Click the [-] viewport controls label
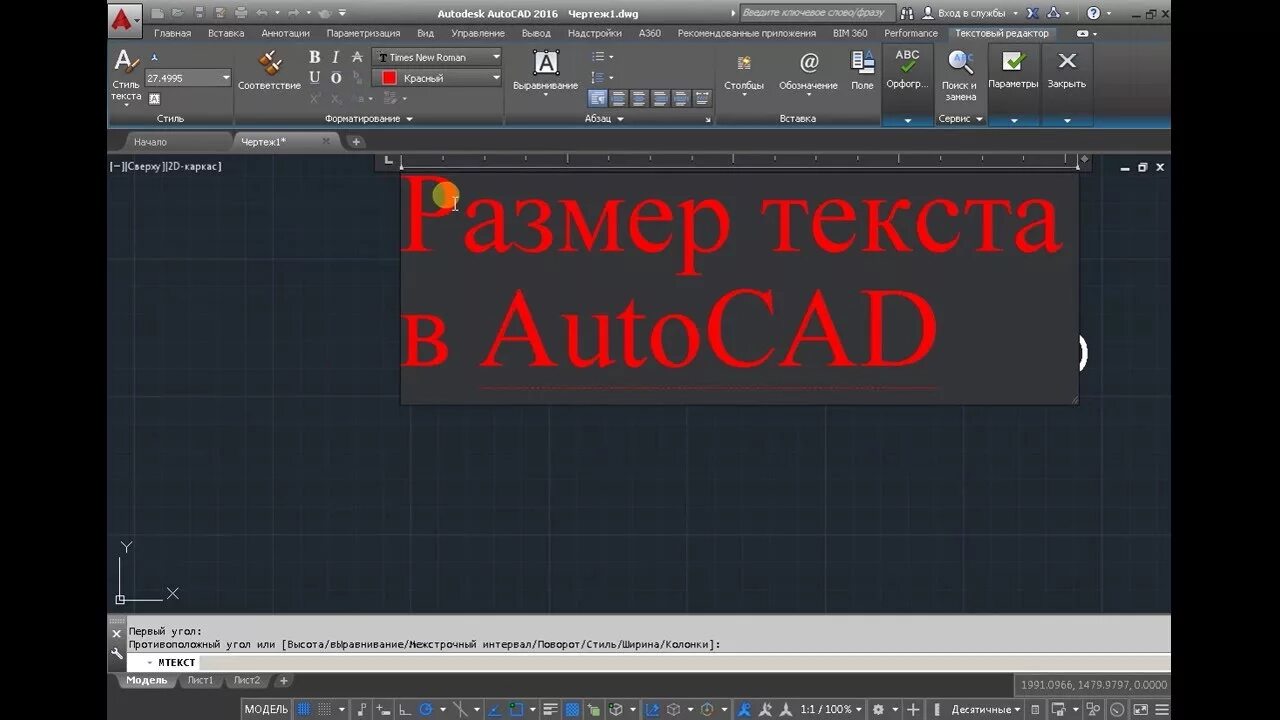The height and width of the screenshot is (720, 1280). click(117, 166)
